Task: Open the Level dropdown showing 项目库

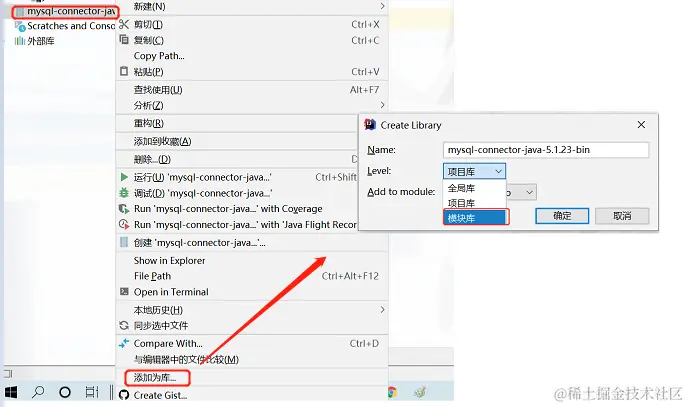Action: coord(474,171)
